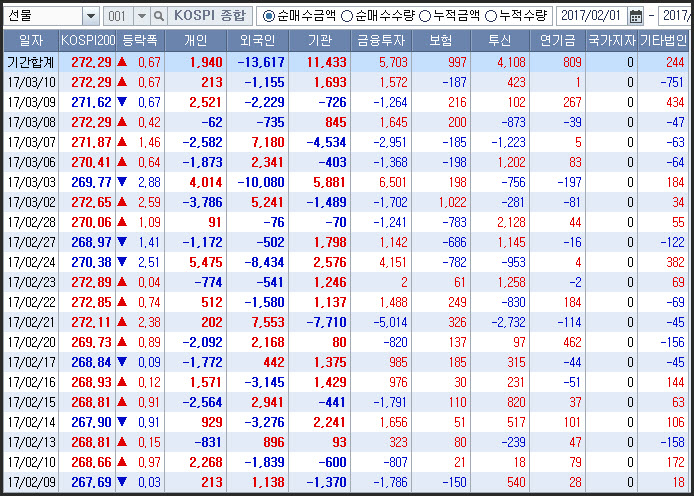Click the 보험 column header

pos(441,41)
